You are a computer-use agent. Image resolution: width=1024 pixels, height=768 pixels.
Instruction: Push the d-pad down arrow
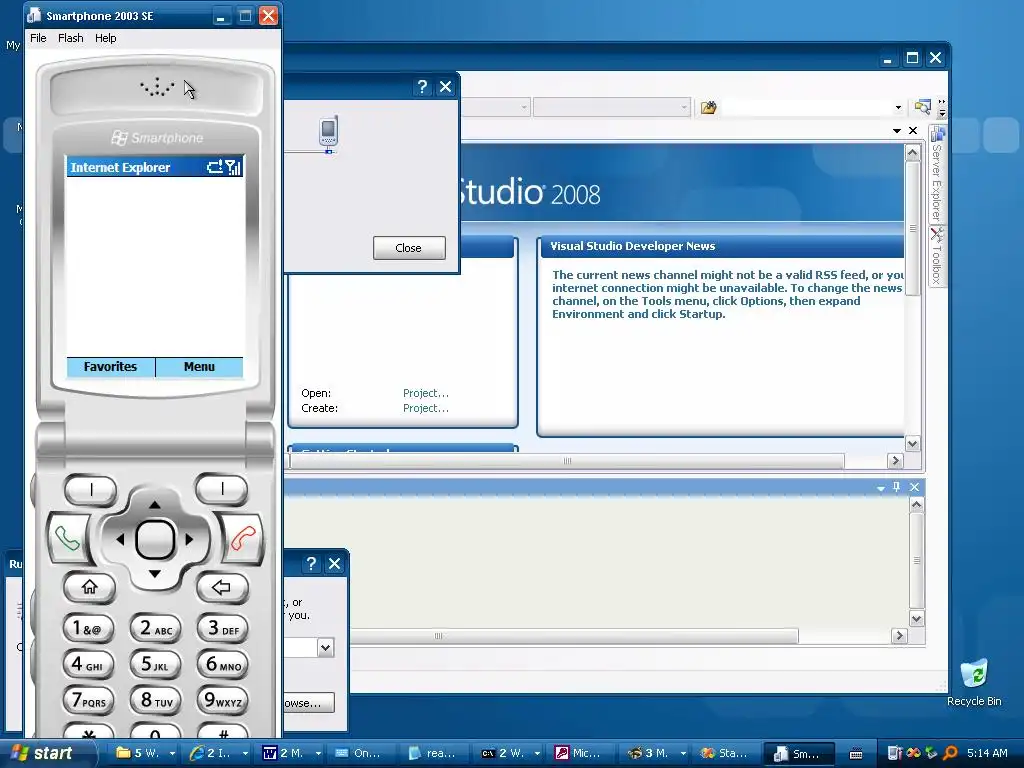point(155,574)
